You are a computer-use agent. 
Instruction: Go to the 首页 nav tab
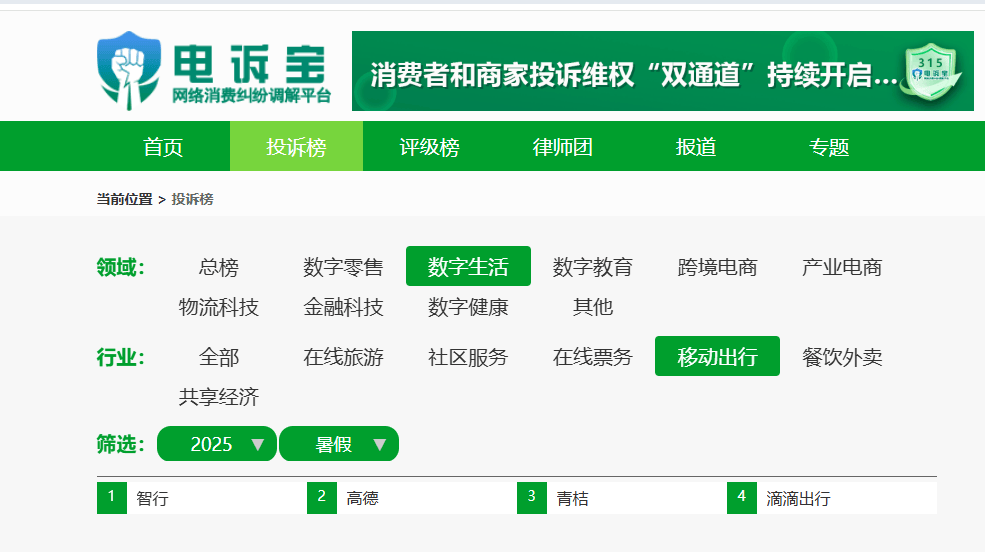pos(163,147)
